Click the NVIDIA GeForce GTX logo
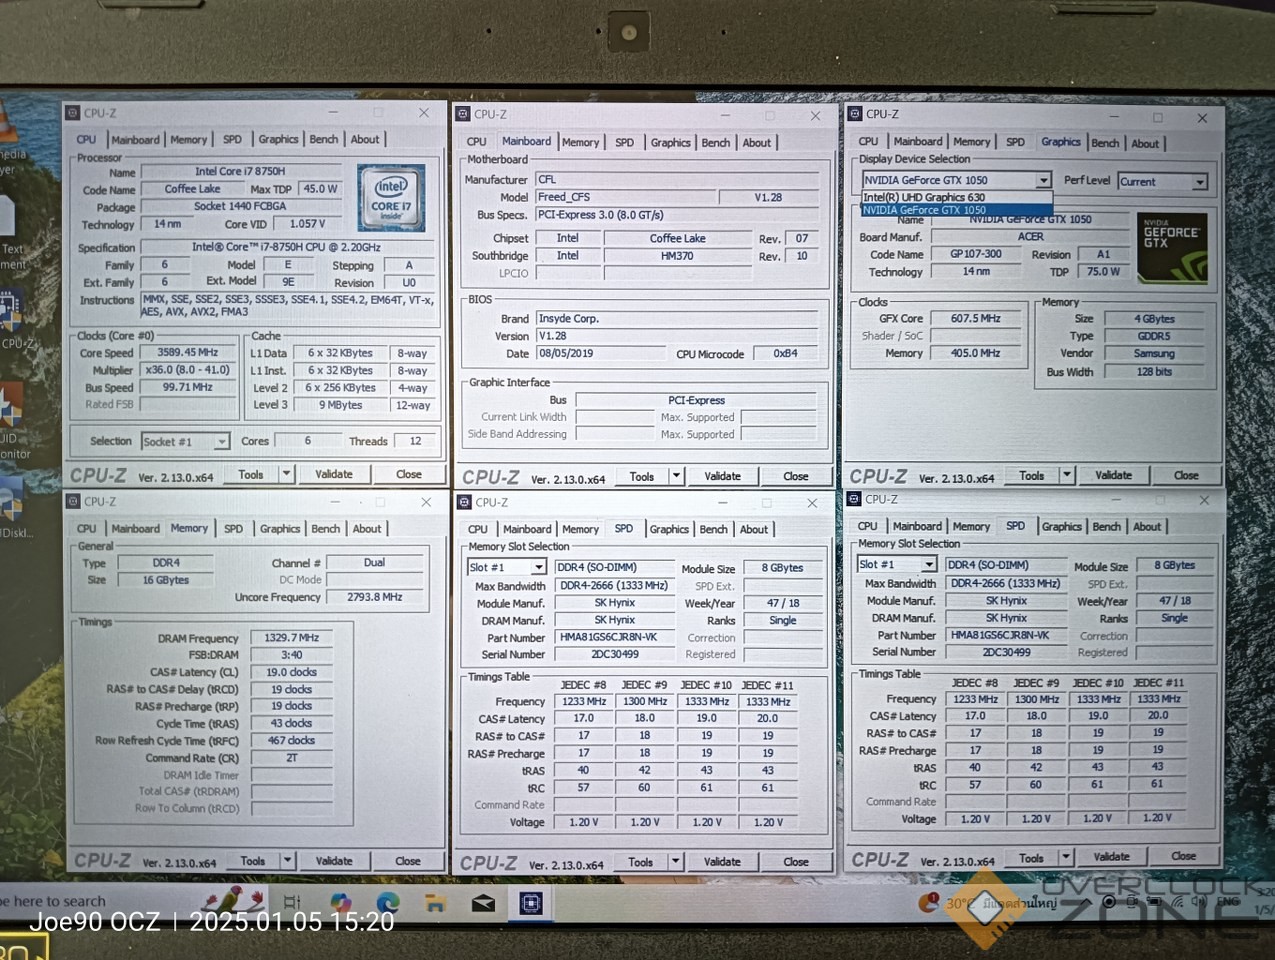This screenshot has width=1275, height=960. click(1171, 246)
